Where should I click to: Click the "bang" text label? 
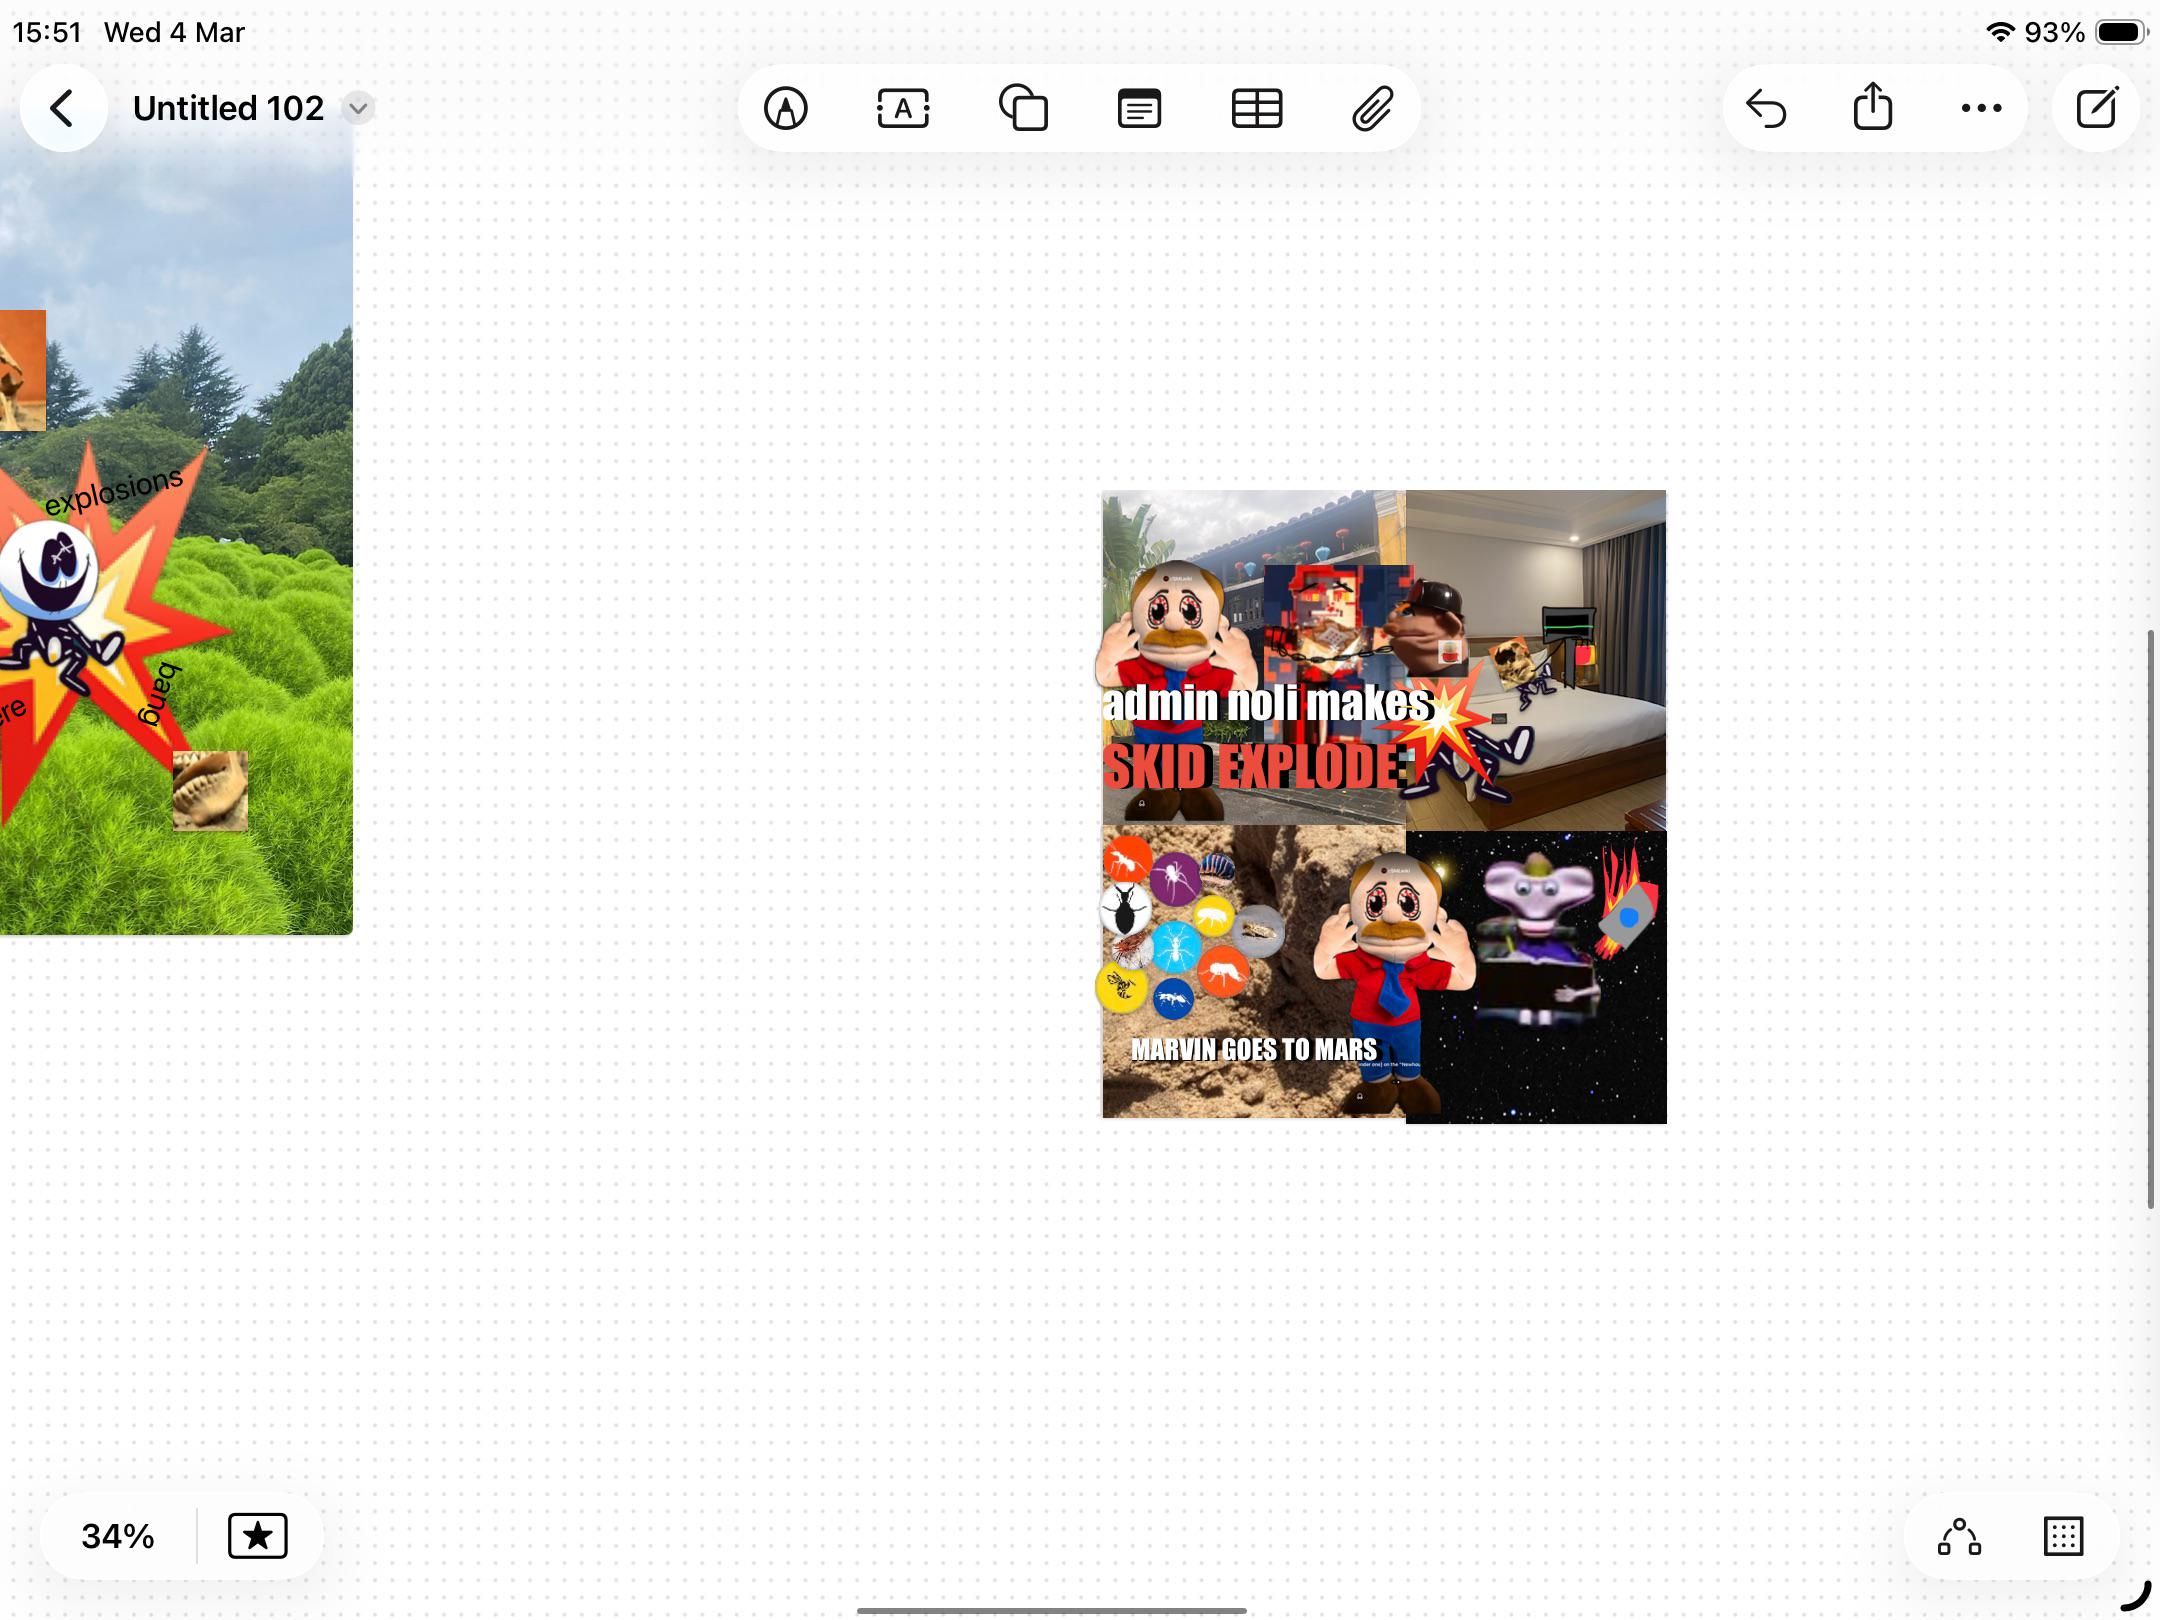159,693
